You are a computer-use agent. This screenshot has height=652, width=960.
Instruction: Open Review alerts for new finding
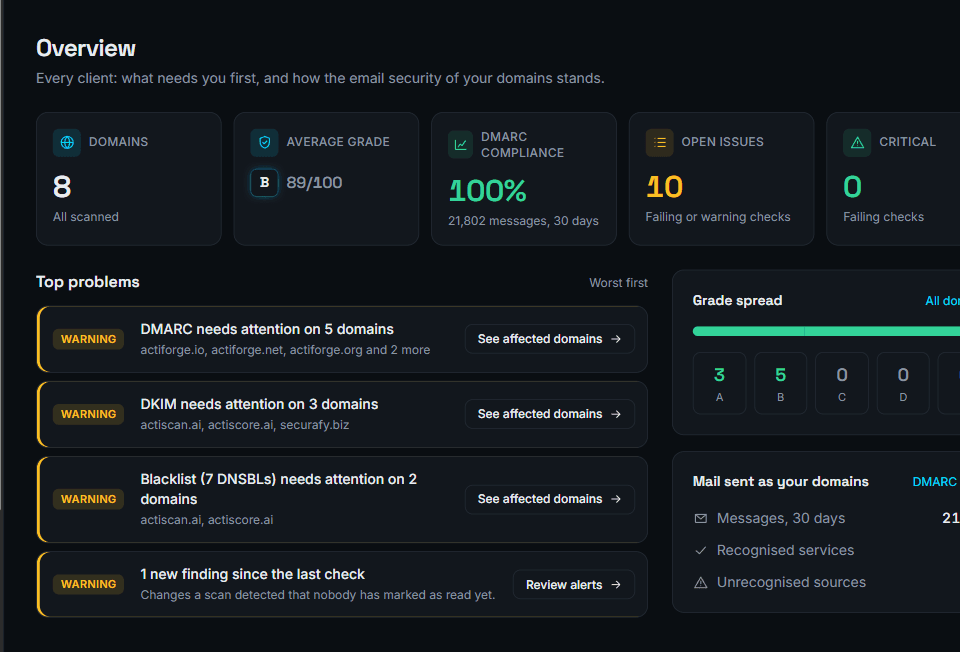pos(573,585)
